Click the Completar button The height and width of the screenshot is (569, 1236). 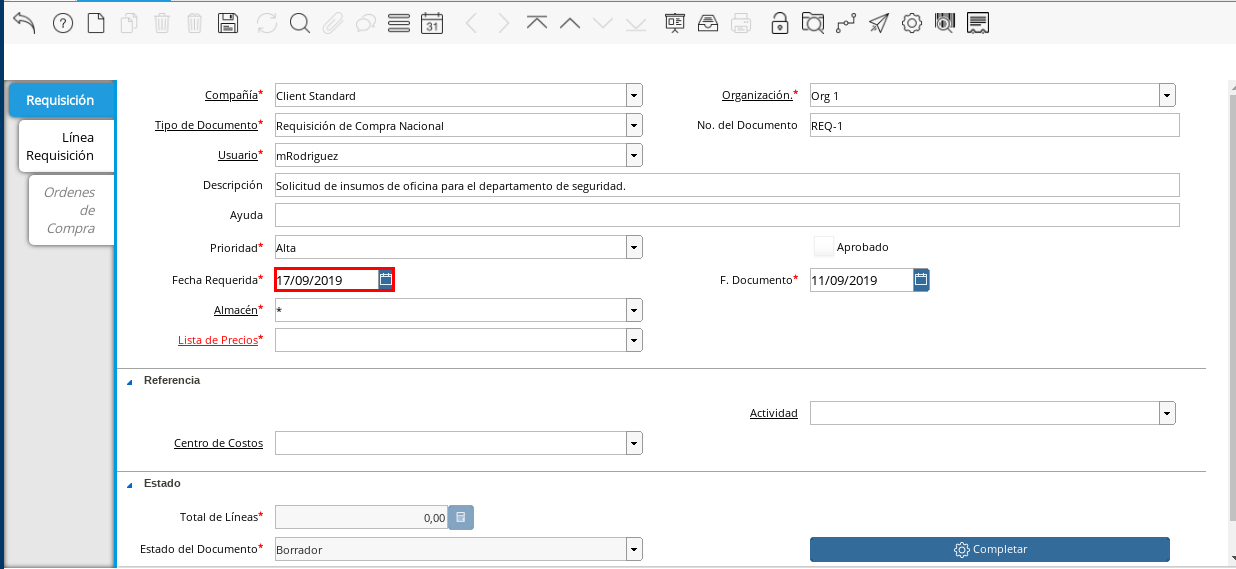point(989,549)
